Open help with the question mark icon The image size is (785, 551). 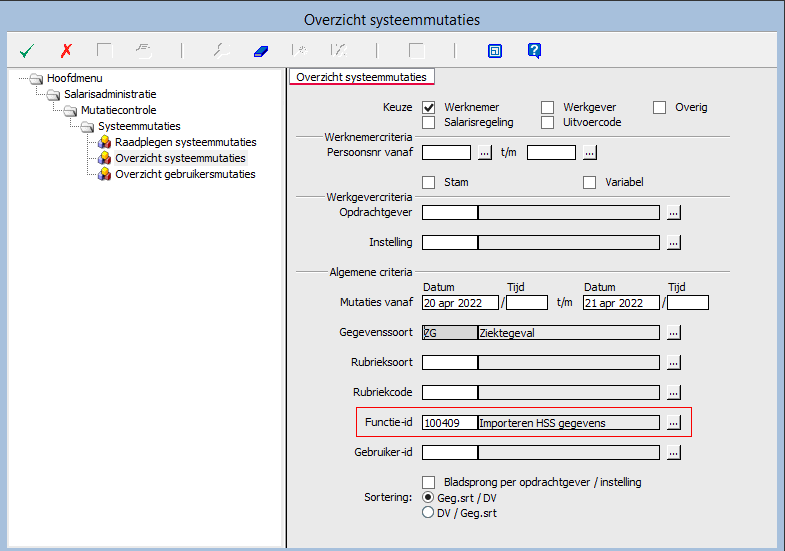[534, 50]
